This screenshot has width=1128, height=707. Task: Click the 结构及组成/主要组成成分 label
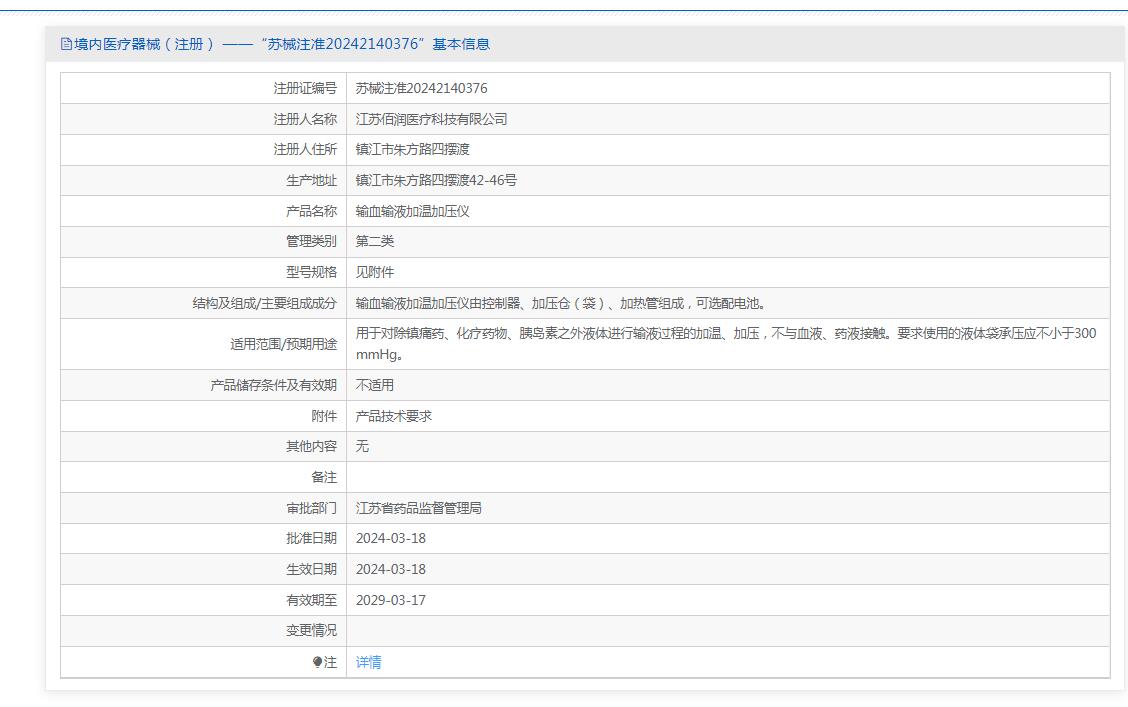265,304
